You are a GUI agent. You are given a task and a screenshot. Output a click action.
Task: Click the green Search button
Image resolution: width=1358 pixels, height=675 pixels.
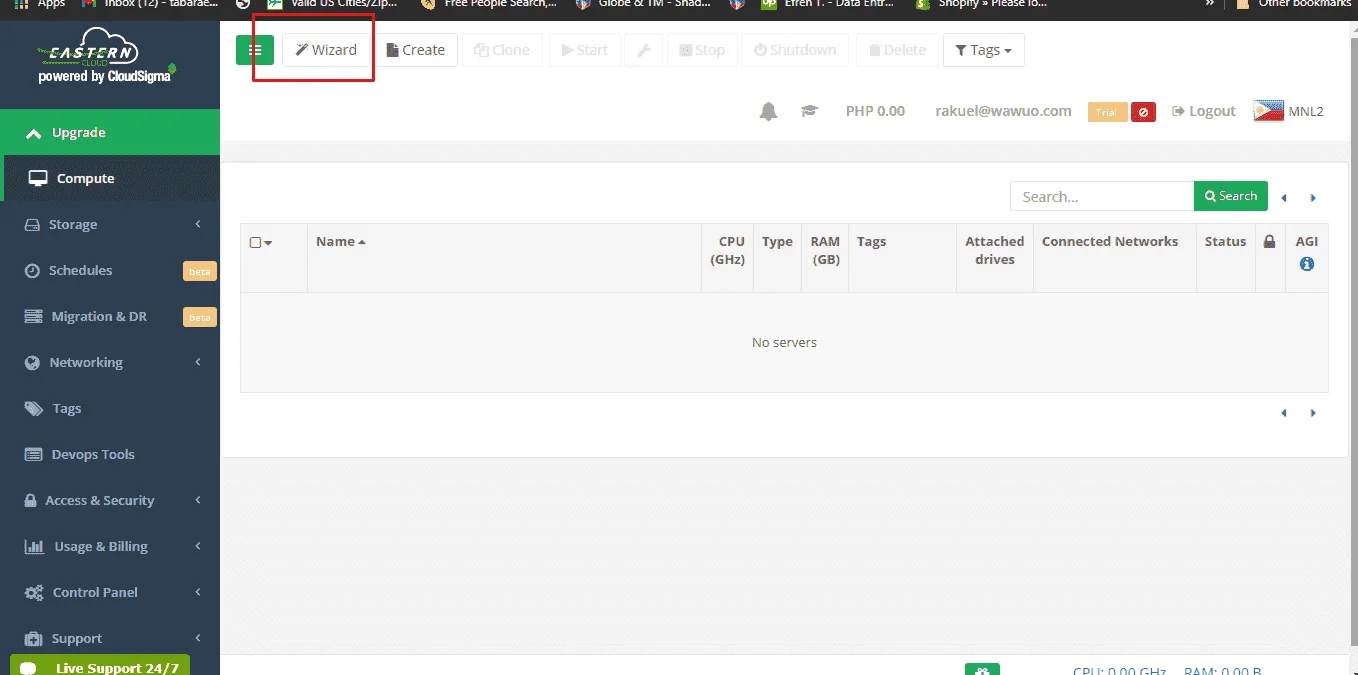tap(1231, 196)
